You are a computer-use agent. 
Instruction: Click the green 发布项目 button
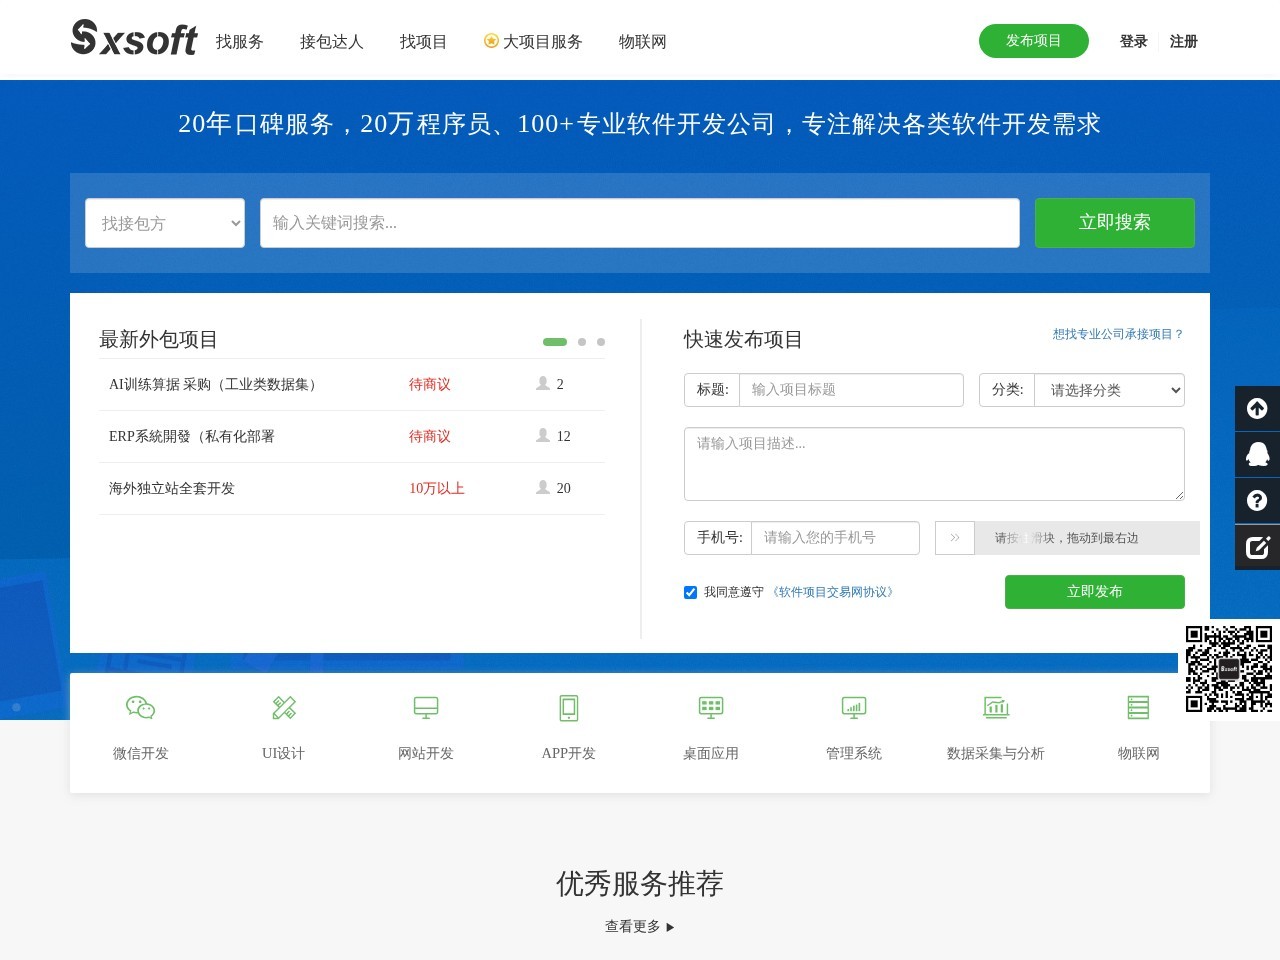tap(1034, 41)
